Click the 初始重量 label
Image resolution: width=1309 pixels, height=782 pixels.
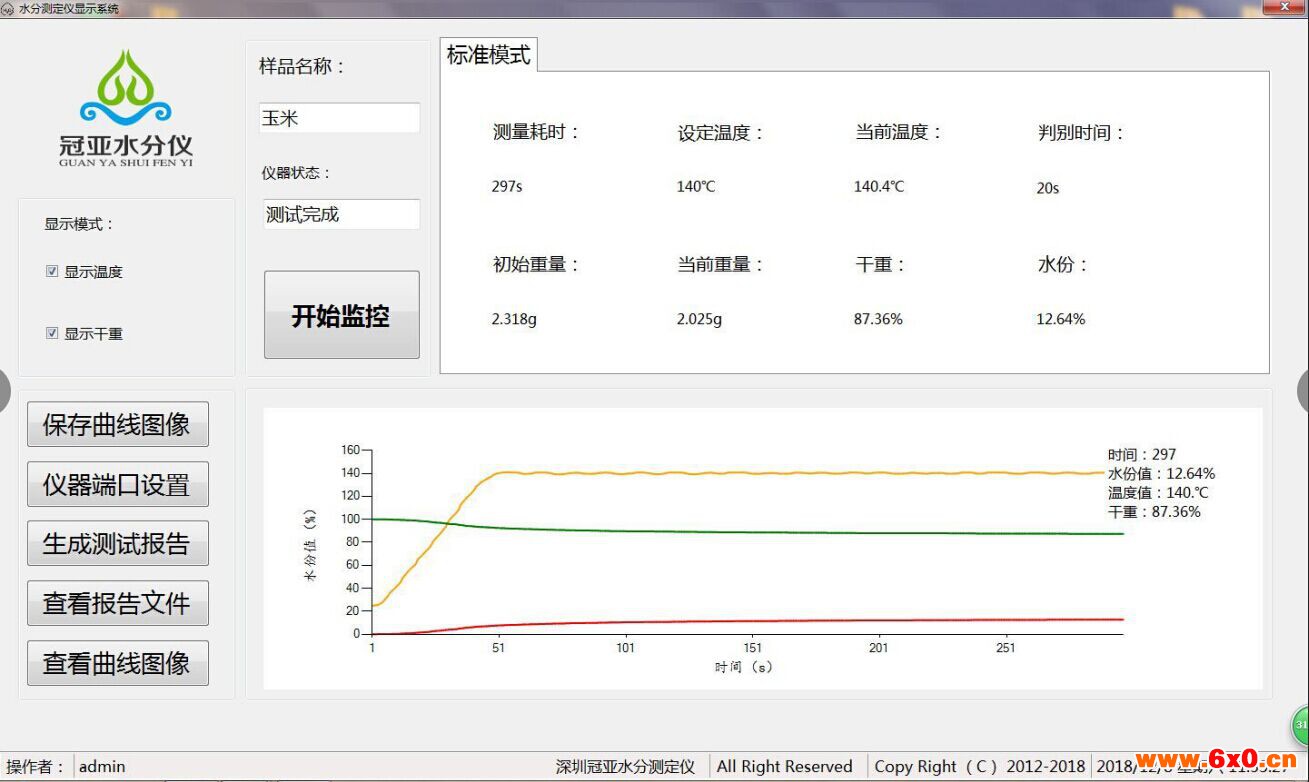(536, 265)
